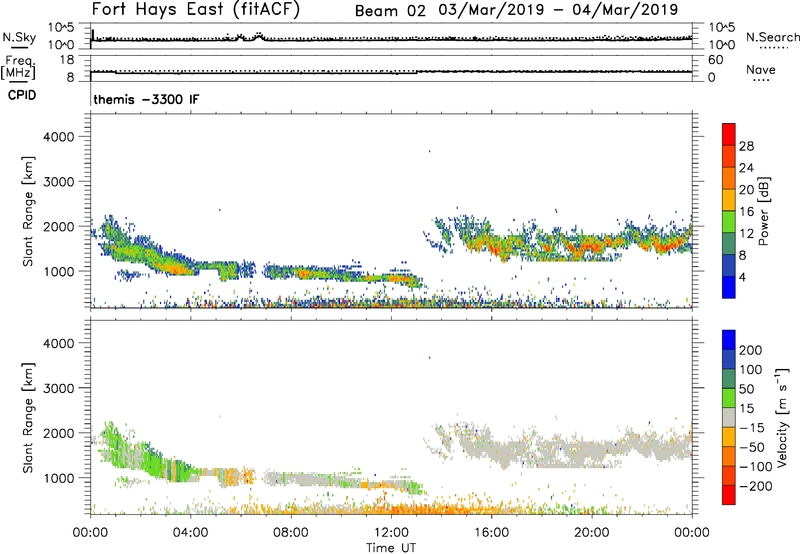Click the red bottom segment of velocity colorbar
This screenshot has height=554, width=800.
[729, 495]
